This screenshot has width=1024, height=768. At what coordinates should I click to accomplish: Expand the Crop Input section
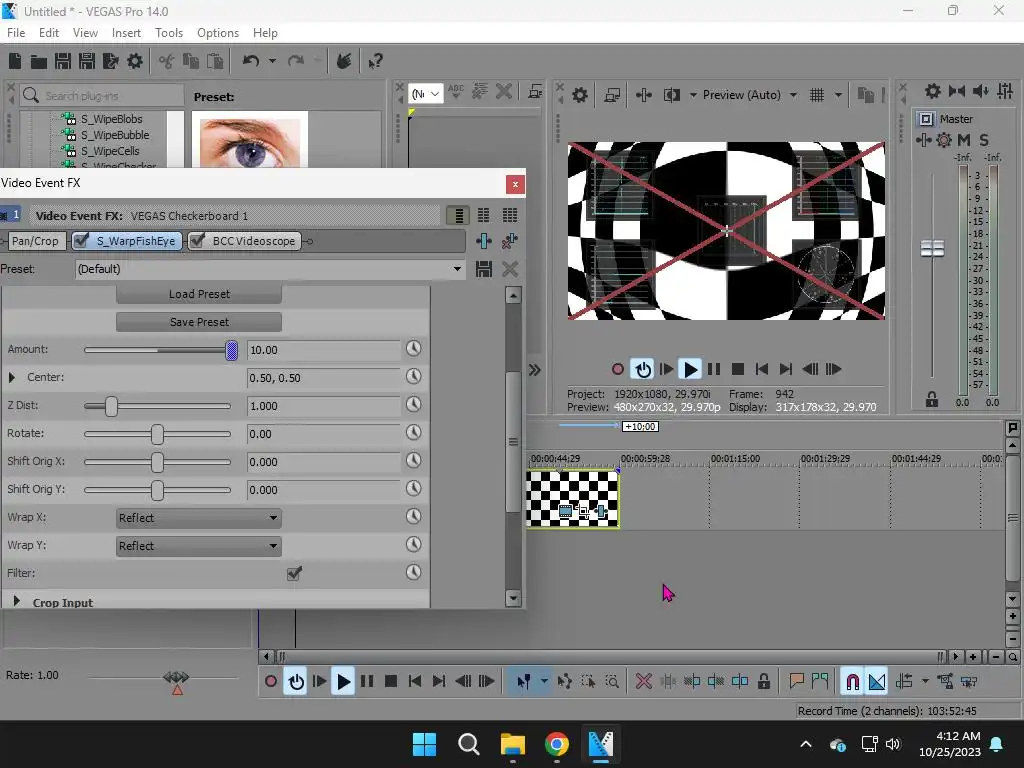[17, 601]
